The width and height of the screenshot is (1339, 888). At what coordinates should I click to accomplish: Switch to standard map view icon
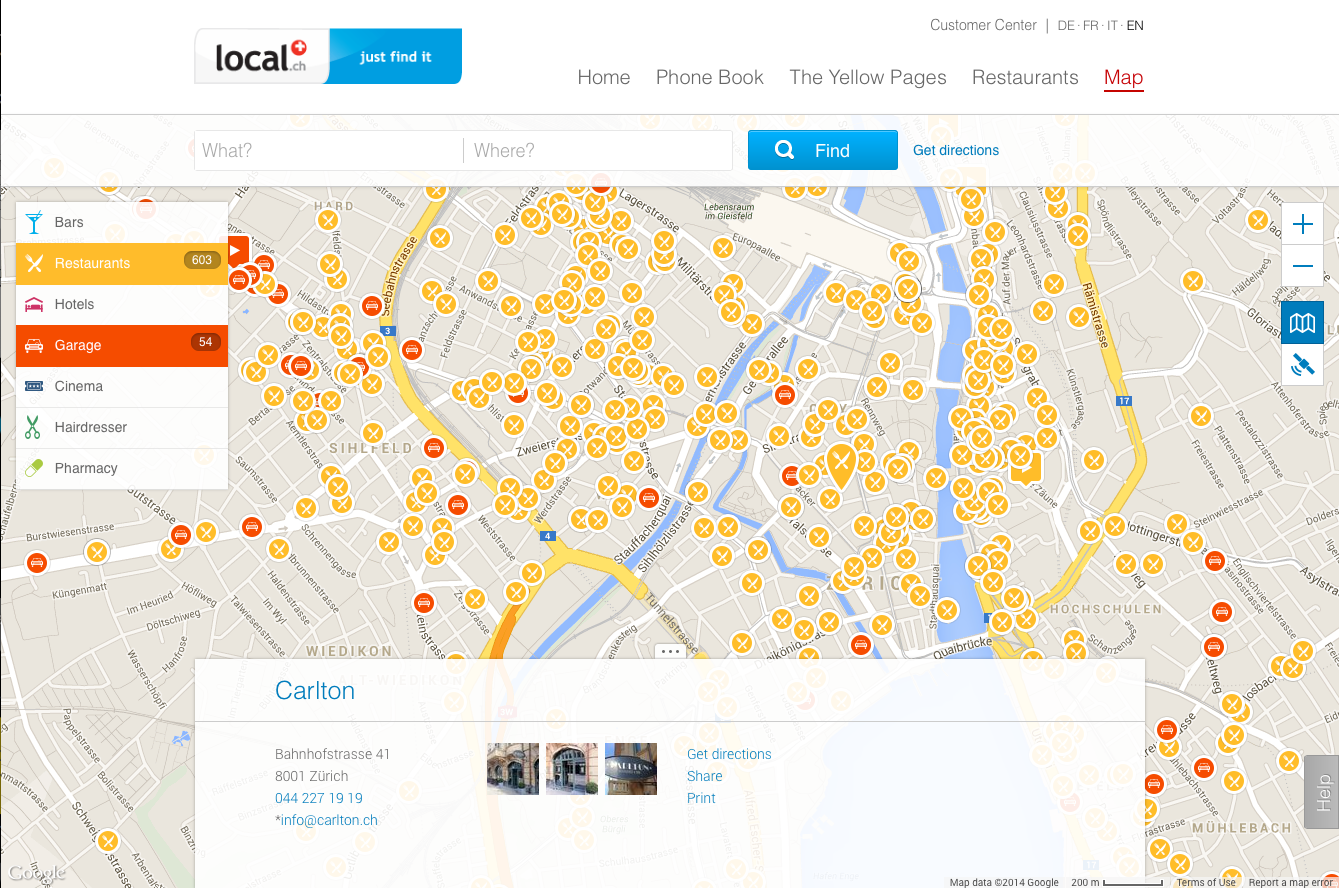(x=1302, y=323)
